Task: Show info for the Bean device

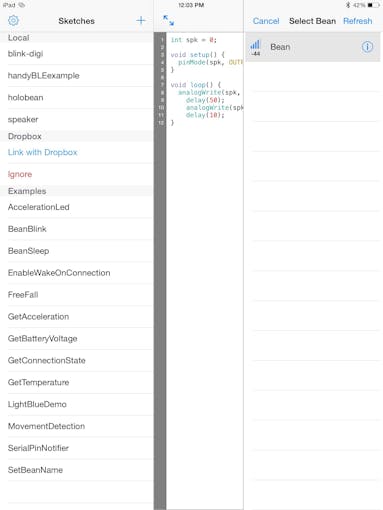Action: pos(367,47)
